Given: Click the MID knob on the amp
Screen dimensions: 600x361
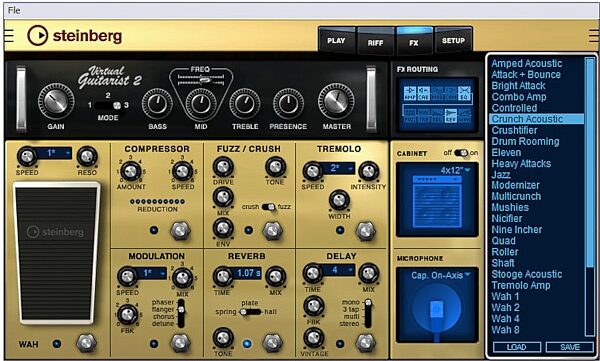Looking at the screenshot, I should click(x=201, y=104).
